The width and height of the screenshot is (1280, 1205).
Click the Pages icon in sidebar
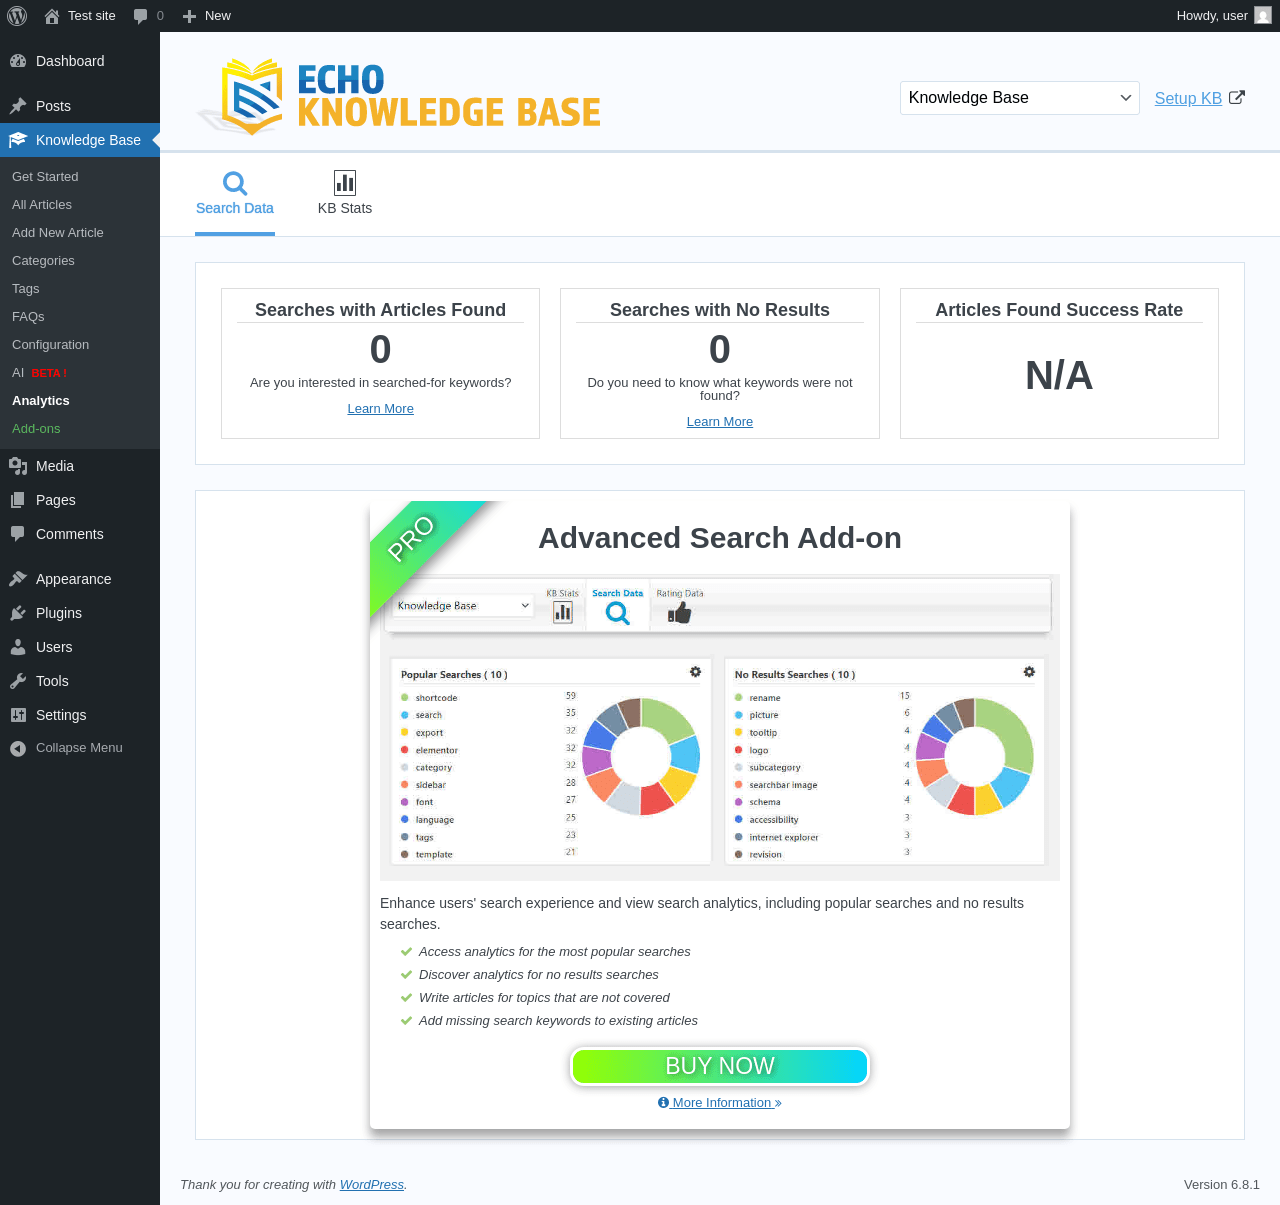(18, 500)
